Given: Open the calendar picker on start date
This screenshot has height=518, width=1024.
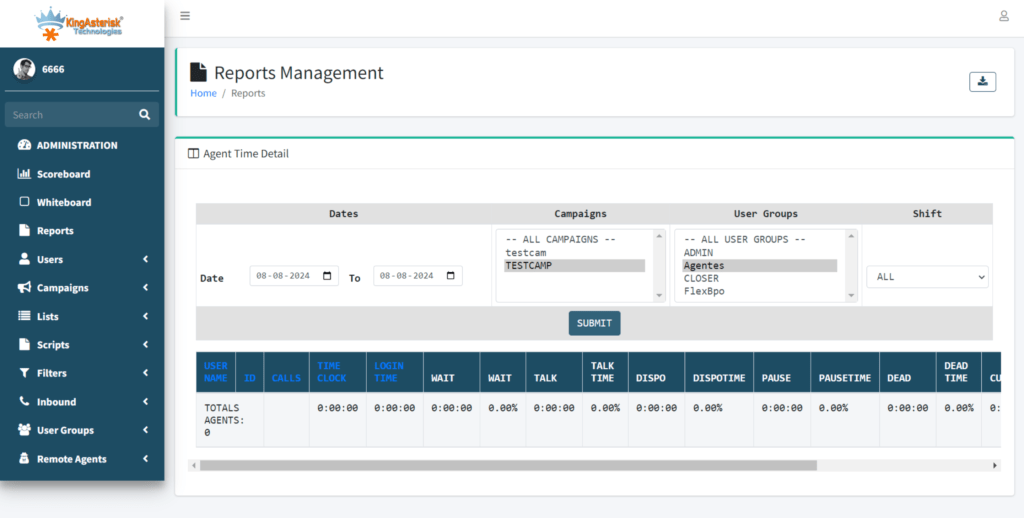Looking at the screenshot, I should 328,276.
